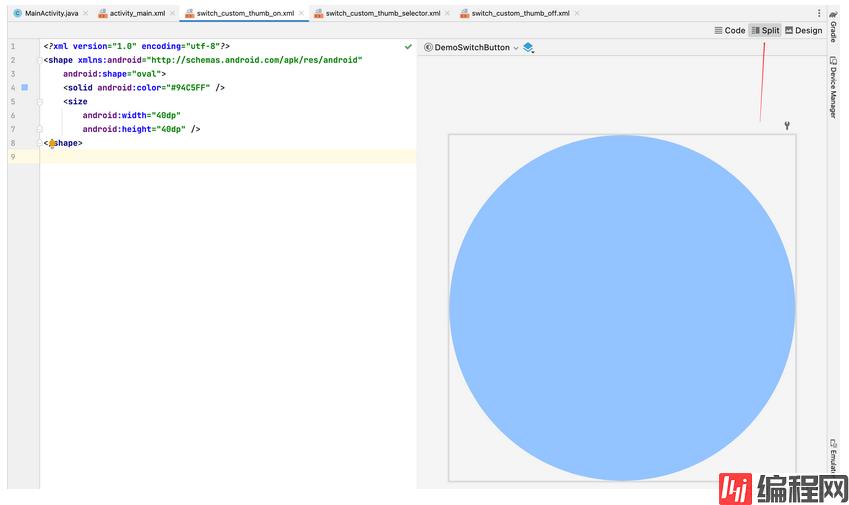Switch to Design view mode

point(803,31)
